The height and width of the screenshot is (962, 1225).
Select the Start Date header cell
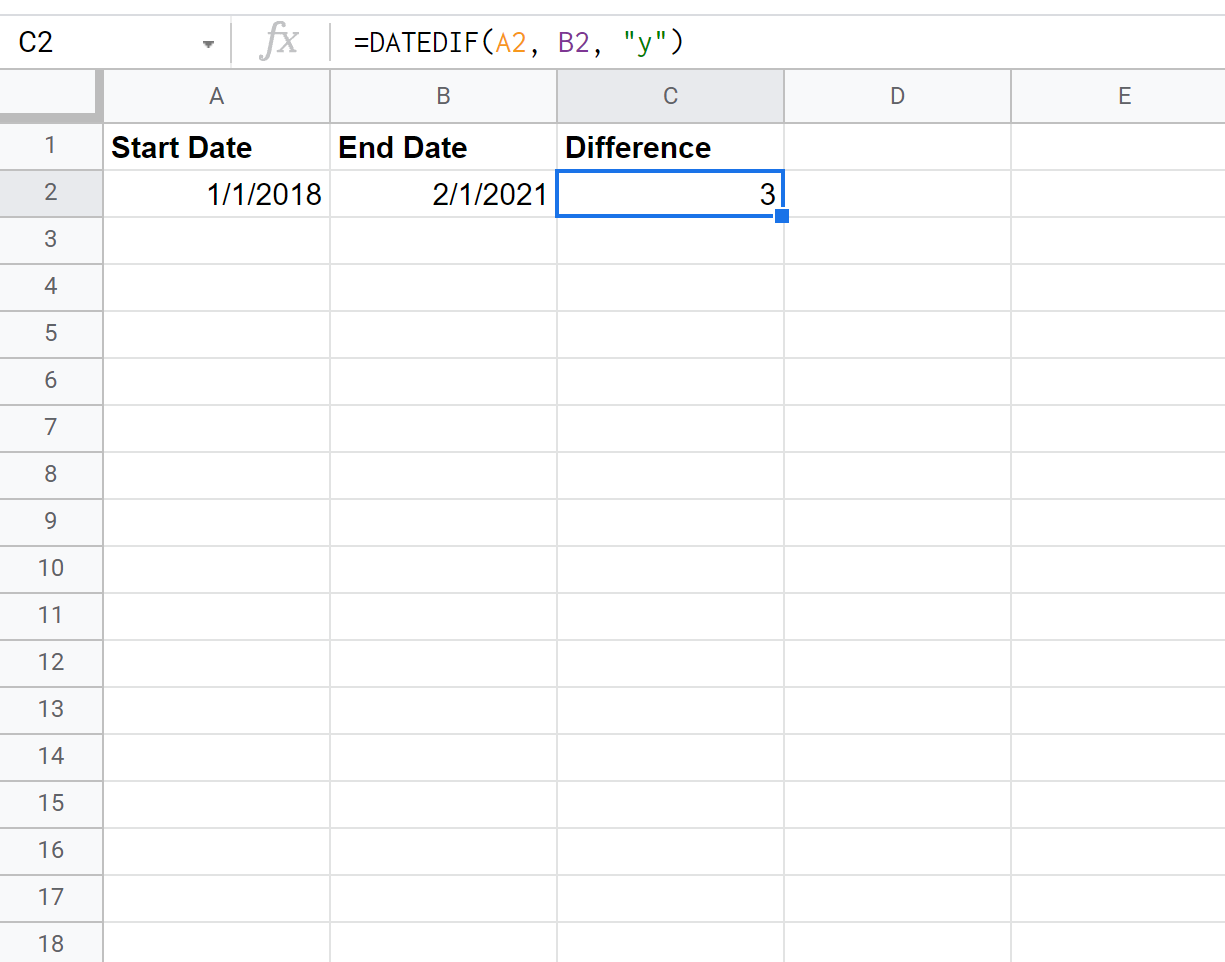216,147
